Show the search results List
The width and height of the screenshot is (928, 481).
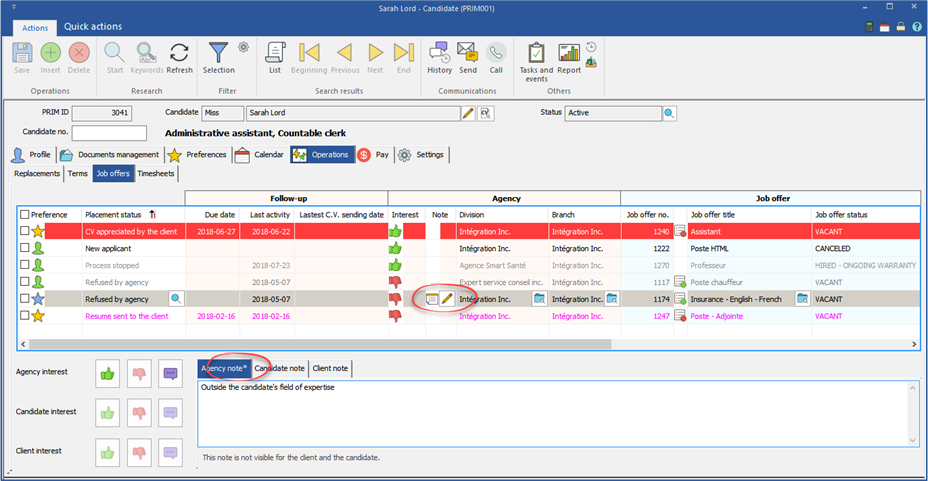click(275, 53)
